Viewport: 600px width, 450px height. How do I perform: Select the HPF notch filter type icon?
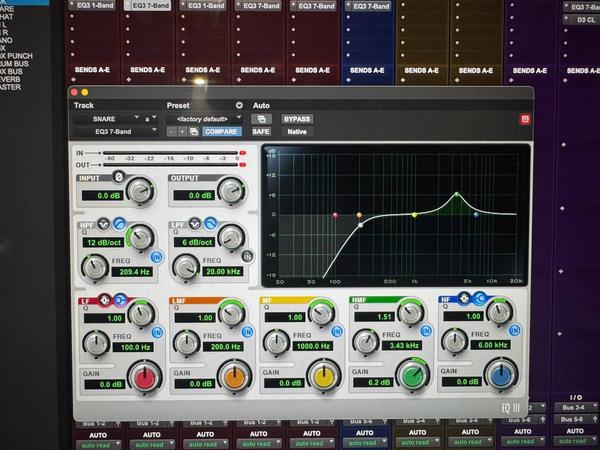tap(105, 223)
